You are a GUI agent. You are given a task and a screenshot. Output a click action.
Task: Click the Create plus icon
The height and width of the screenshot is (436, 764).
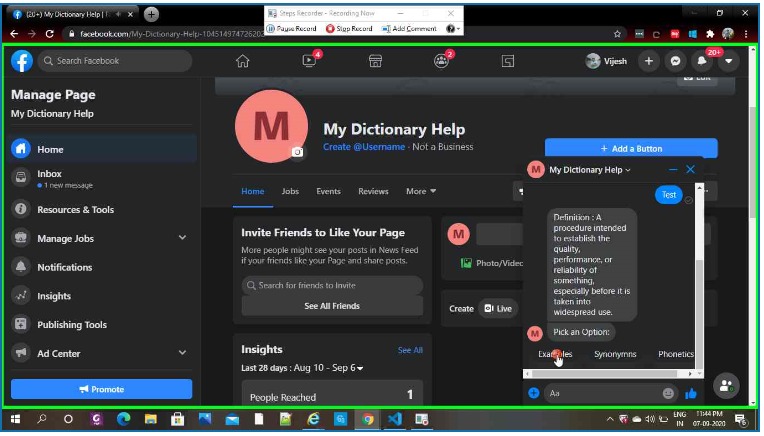click(649, 61)
